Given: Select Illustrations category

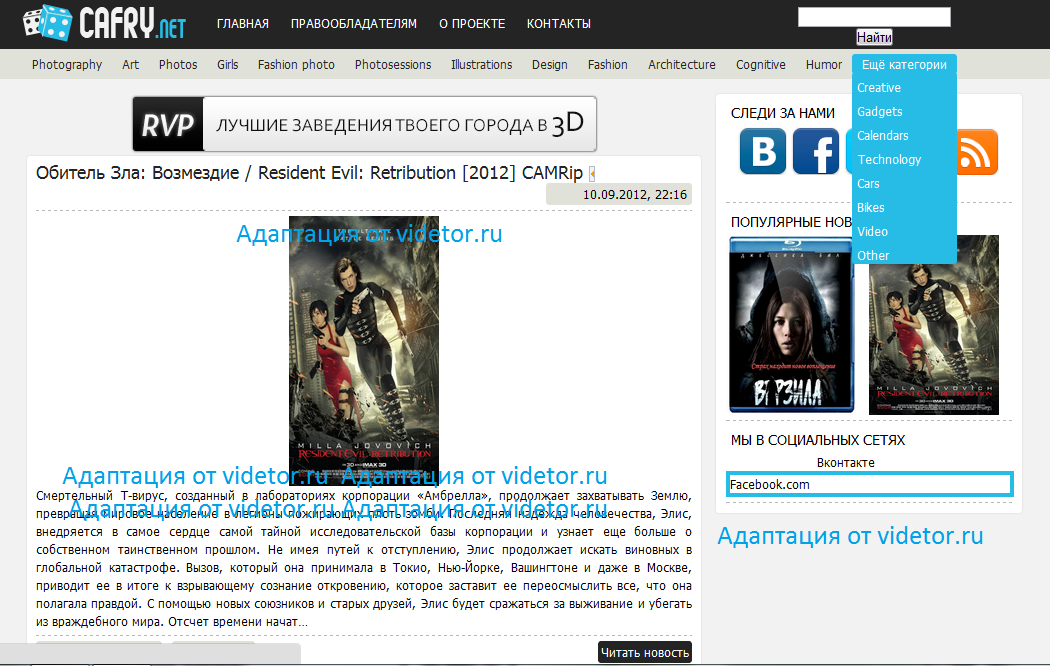Looking at the screenshot, I should coord(481,65).
